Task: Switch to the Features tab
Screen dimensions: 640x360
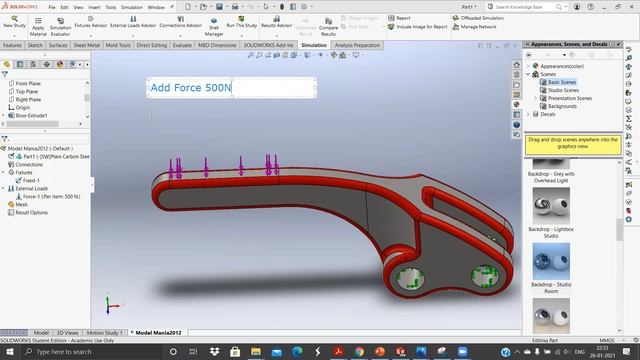Action: click(12, 45)
